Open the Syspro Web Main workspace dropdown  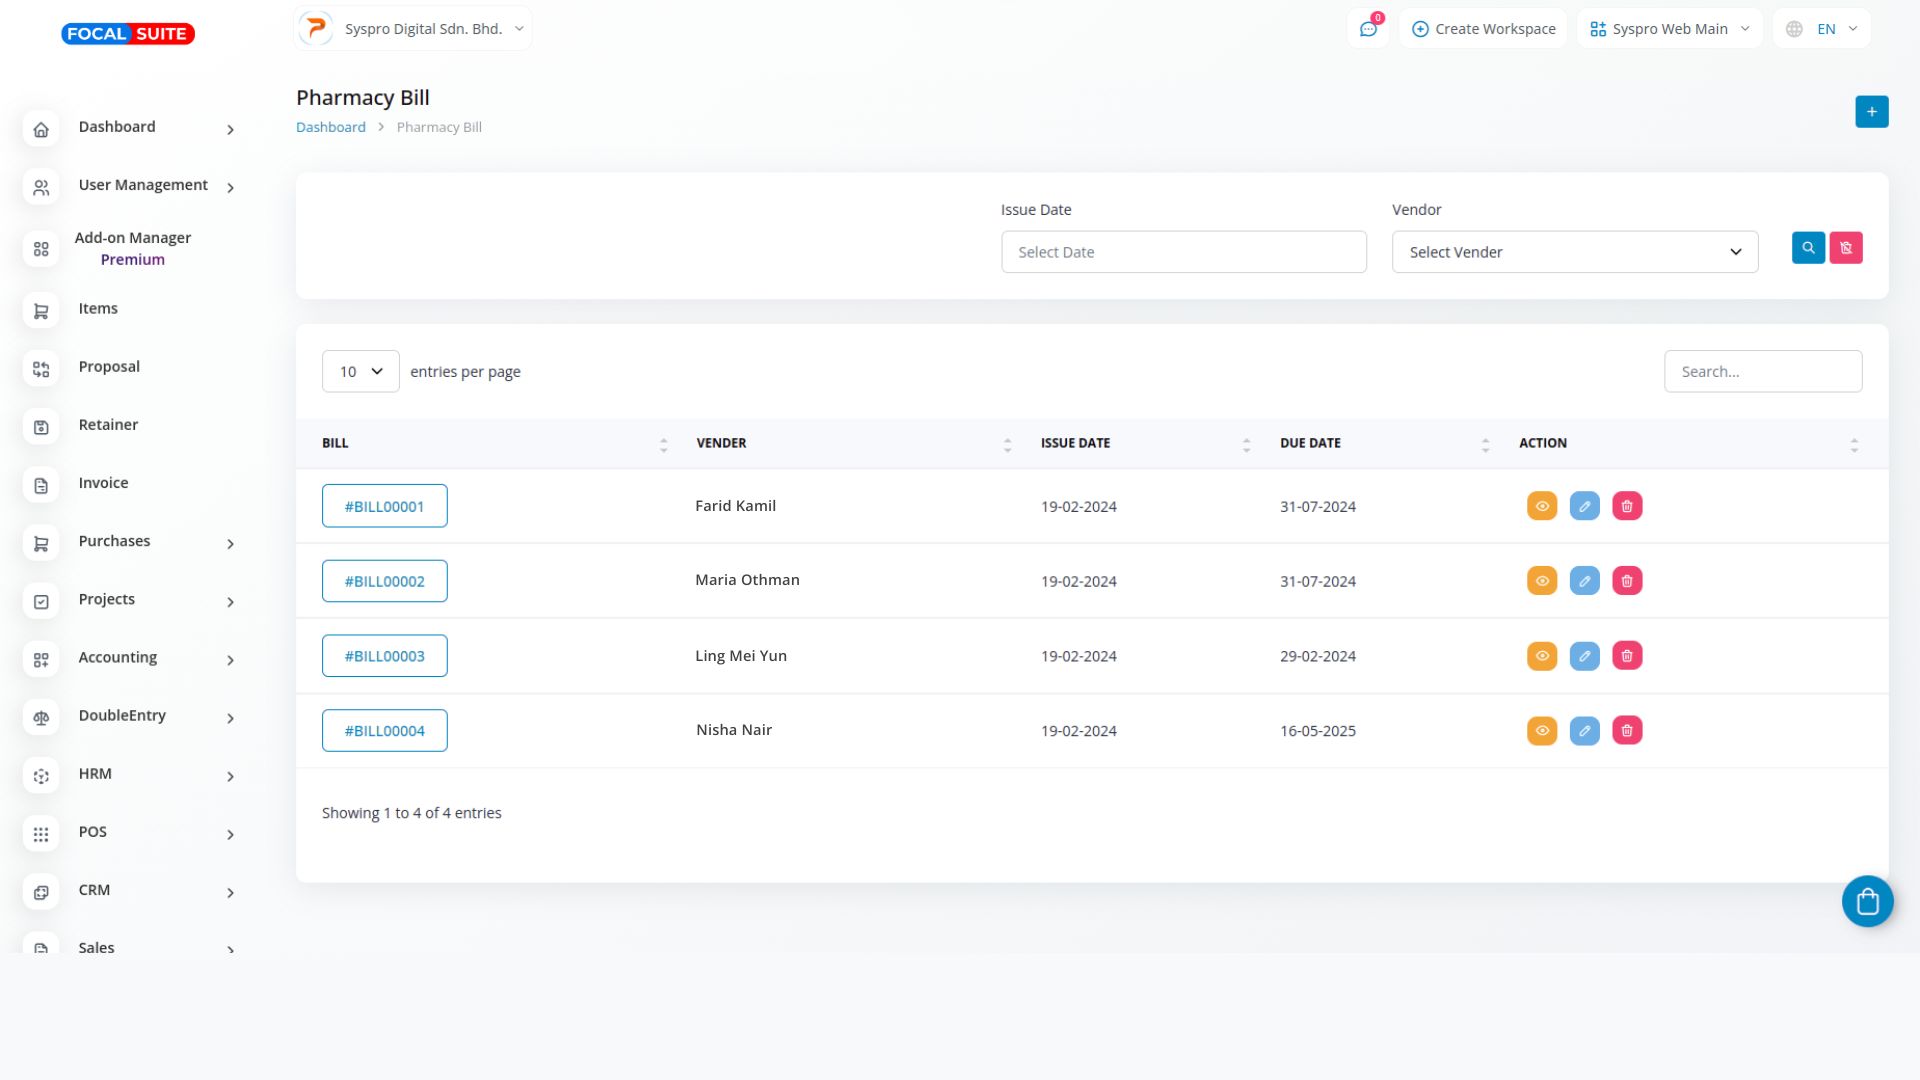(x=1669, y=29)
